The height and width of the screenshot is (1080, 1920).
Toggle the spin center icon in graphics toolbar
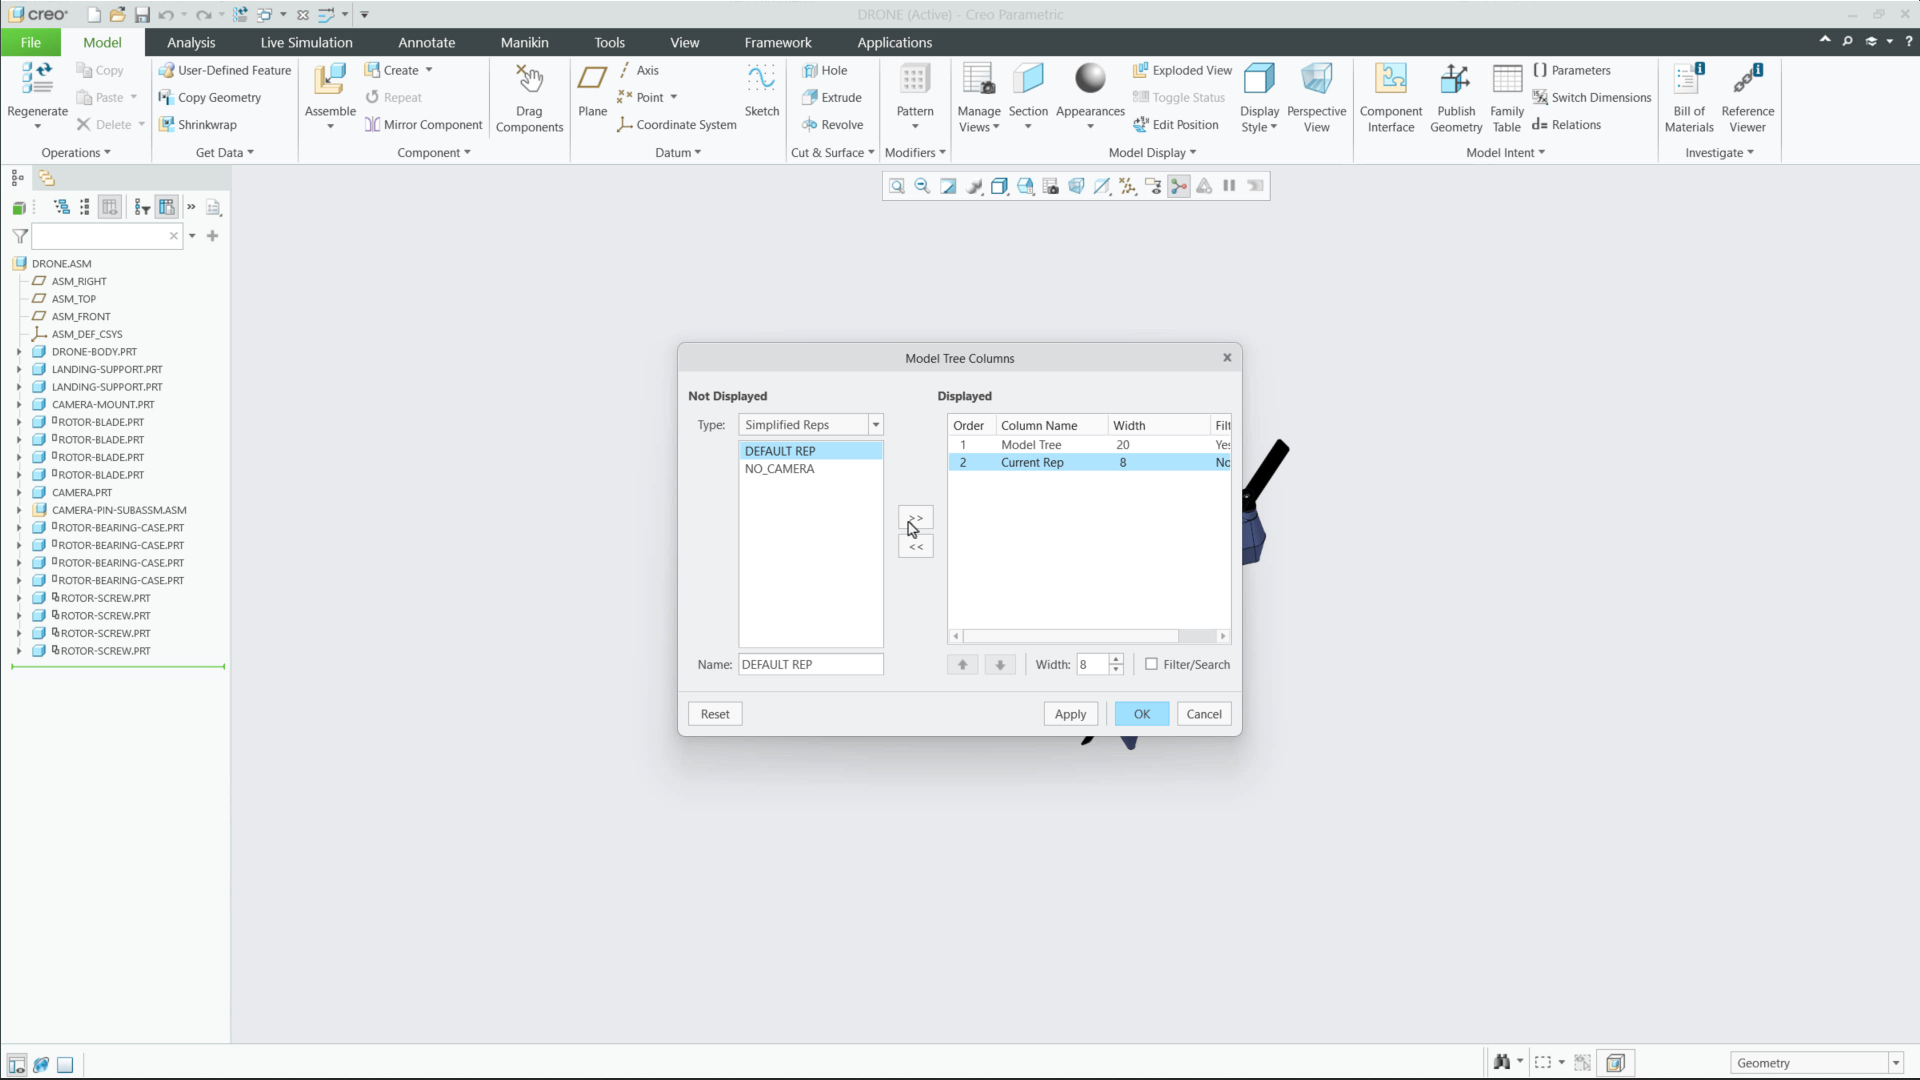pos(1179,186)
